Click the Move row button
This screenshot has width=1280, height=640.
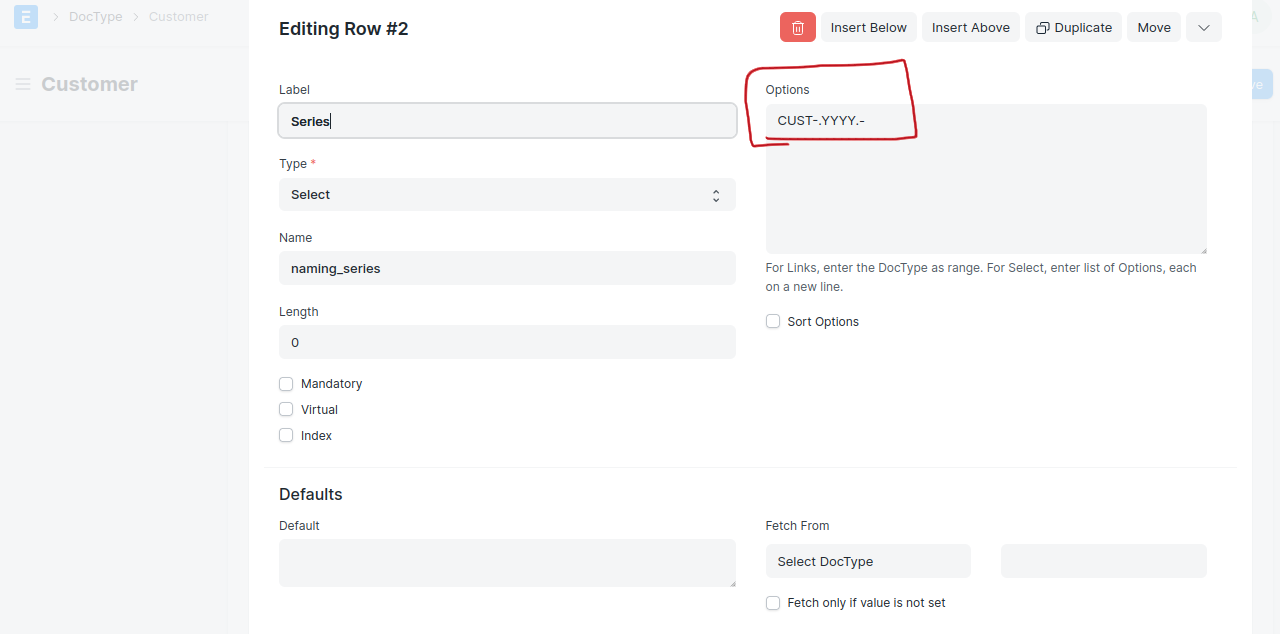coord(1153,28)
